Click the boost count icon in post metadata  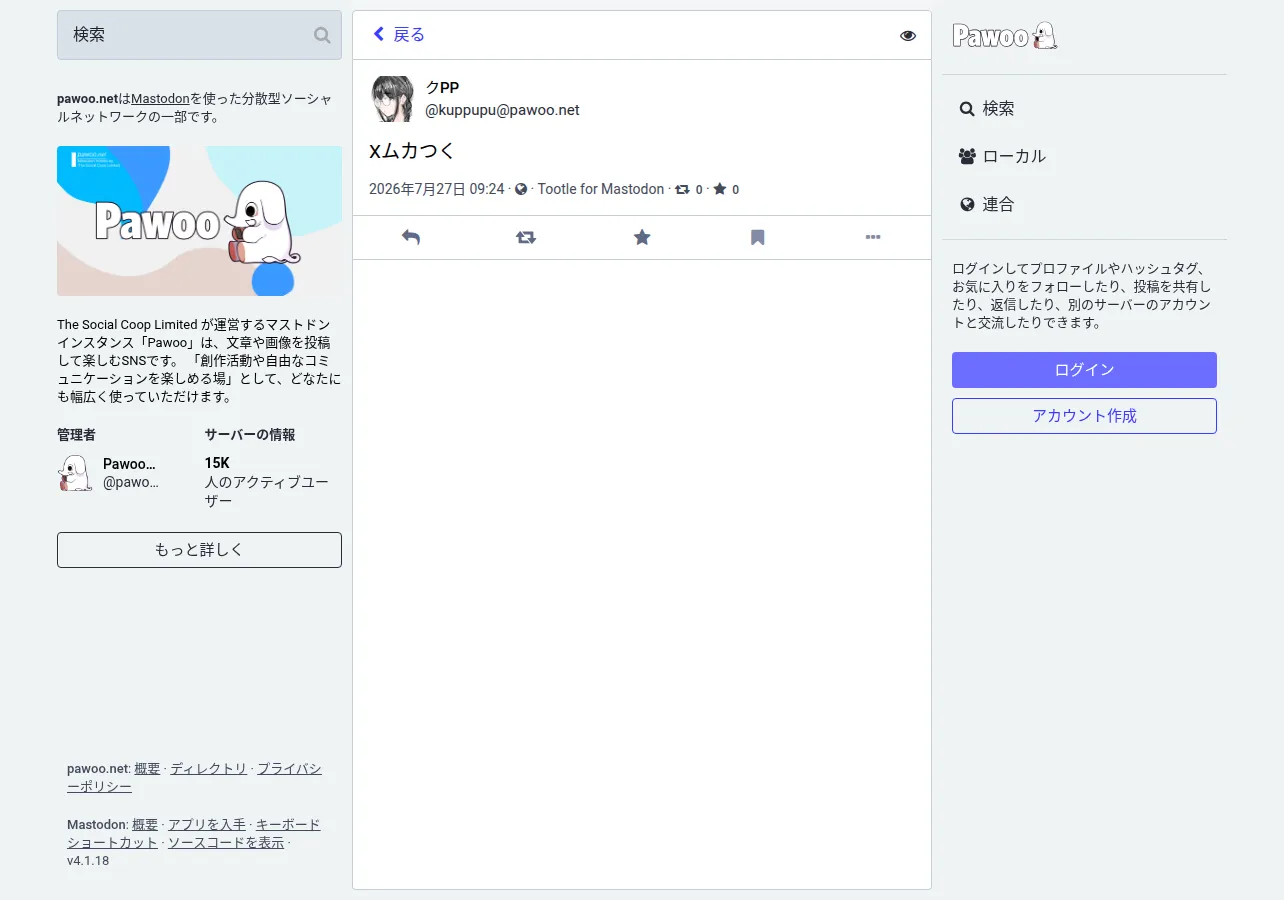pos(682,189)
